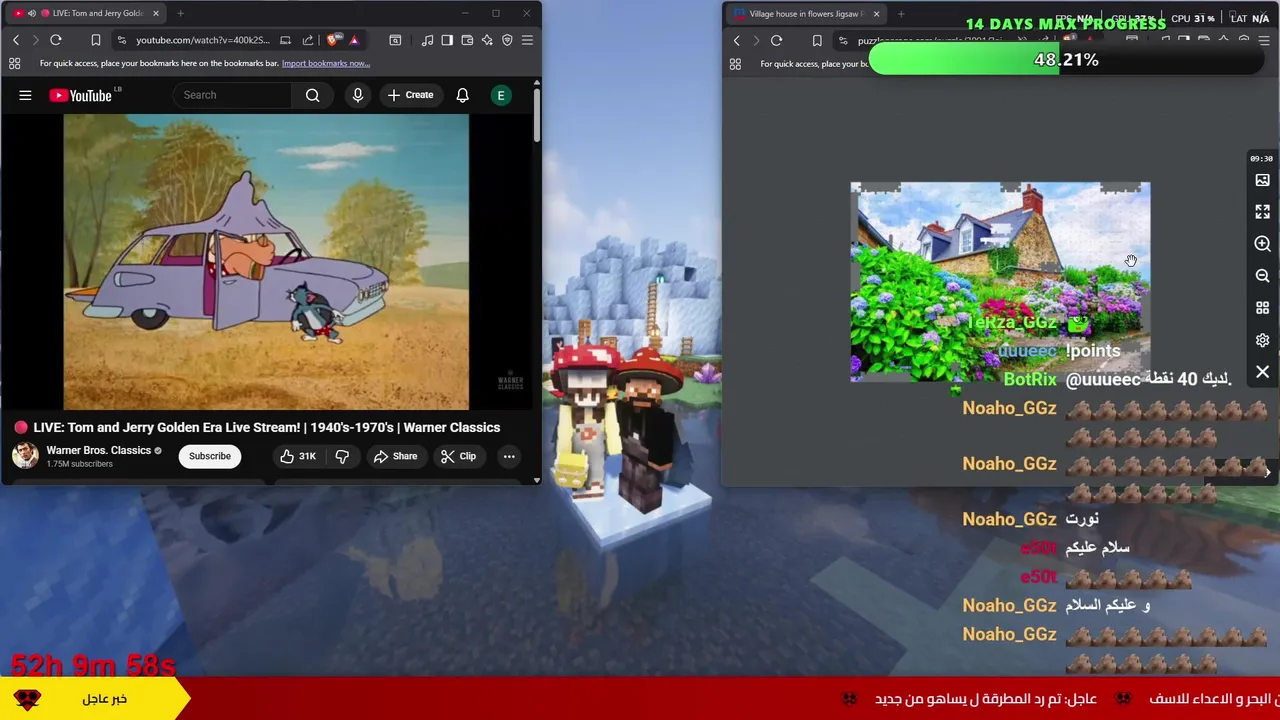Open Warner Bros. Classics channel name link
This screenshot has width=1280, height=720.
tap(98, 450)
